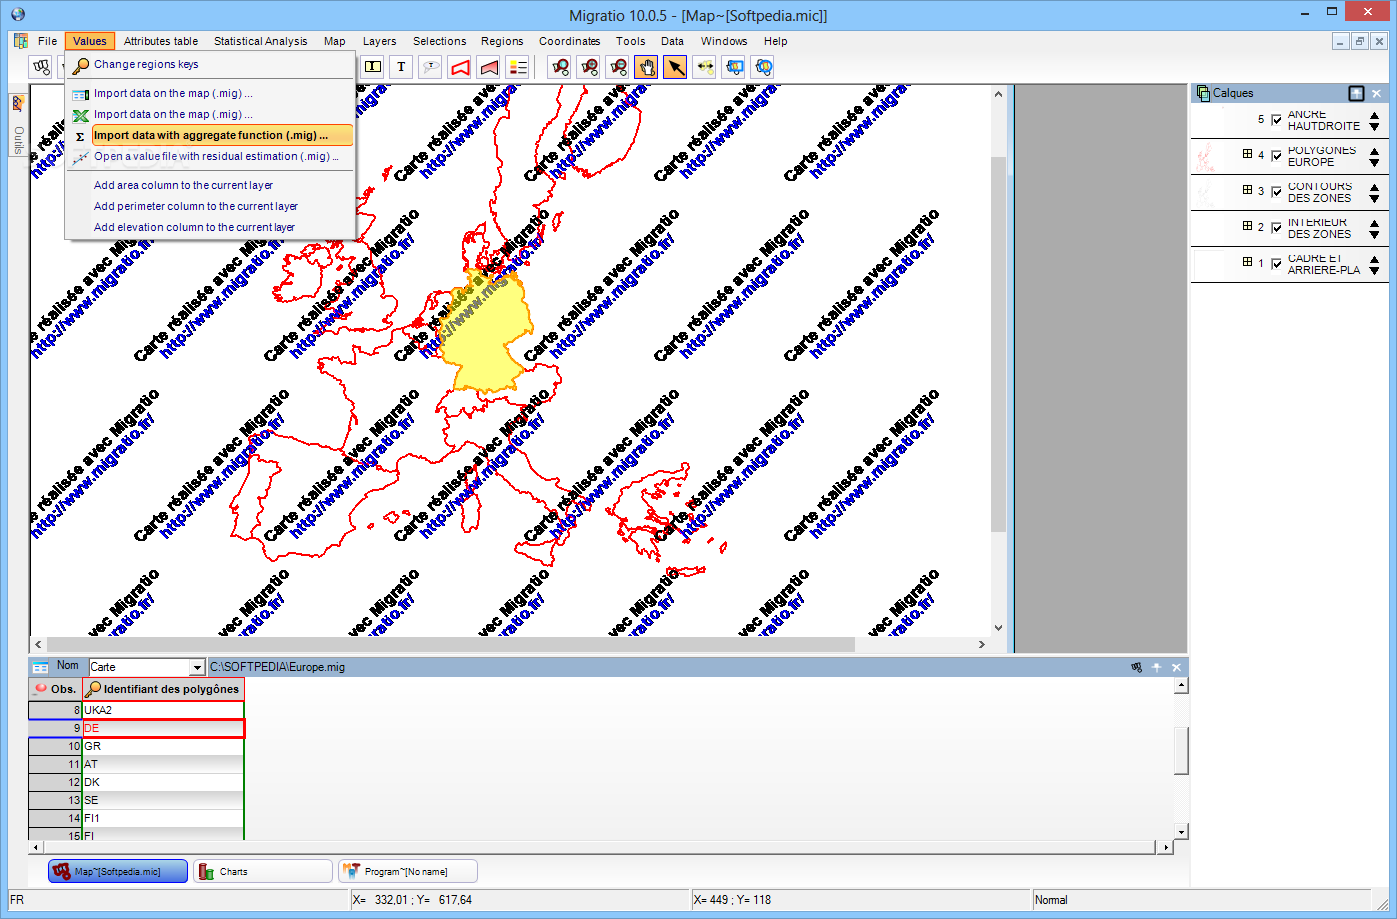Click the map vertical scrollbar thumb

tap(998, 344)
